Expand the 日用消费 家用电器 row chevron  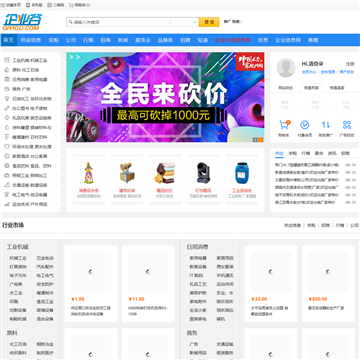56,79
